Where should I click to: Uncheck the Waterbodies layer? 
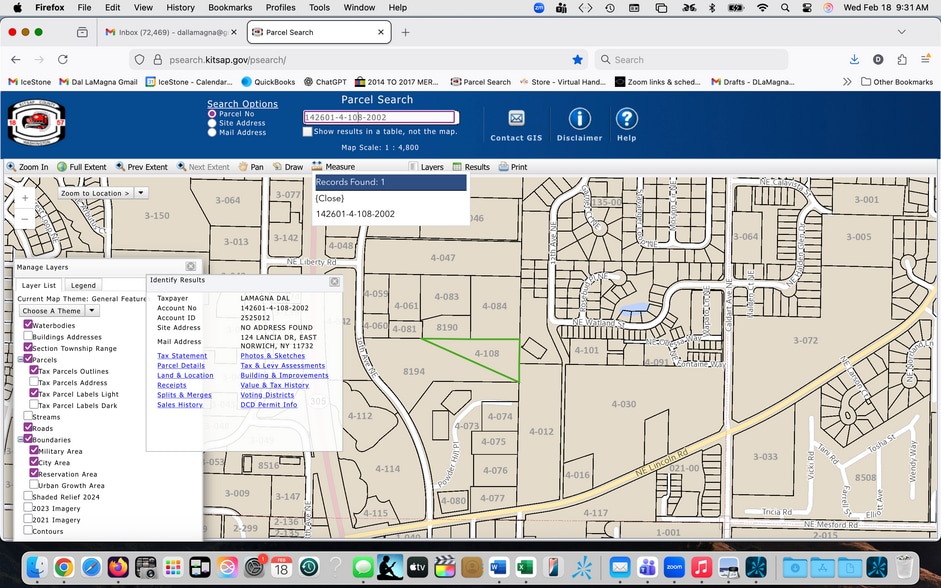[x=29, y=325]
